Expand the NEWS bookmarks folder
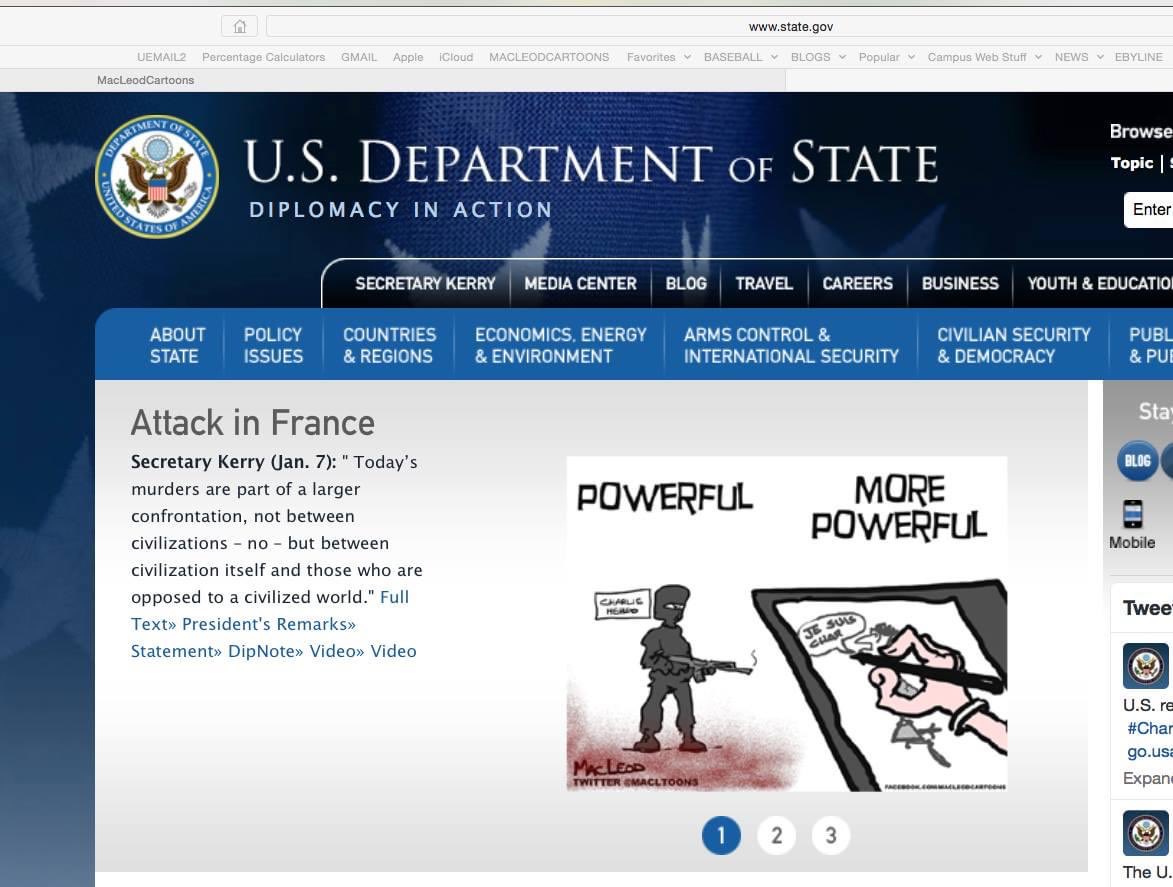Screen dimensions: 1173x887 (x=1079, y=57)
